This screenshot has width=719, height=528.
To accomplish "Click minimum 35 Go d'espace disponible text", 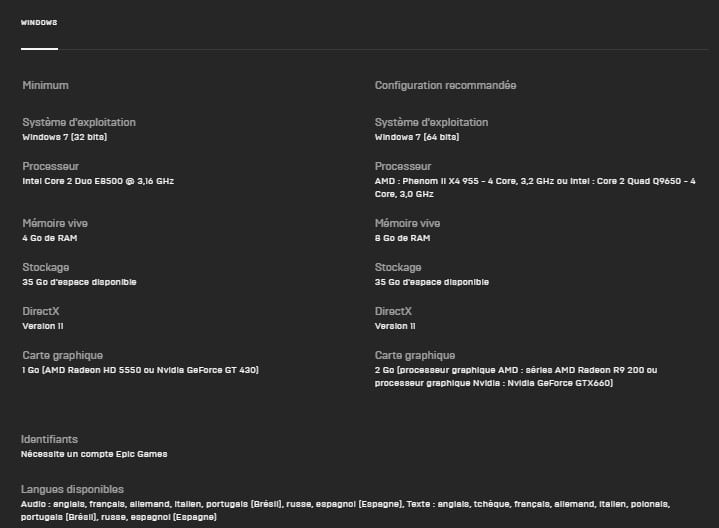I will [x=79, y=282].
